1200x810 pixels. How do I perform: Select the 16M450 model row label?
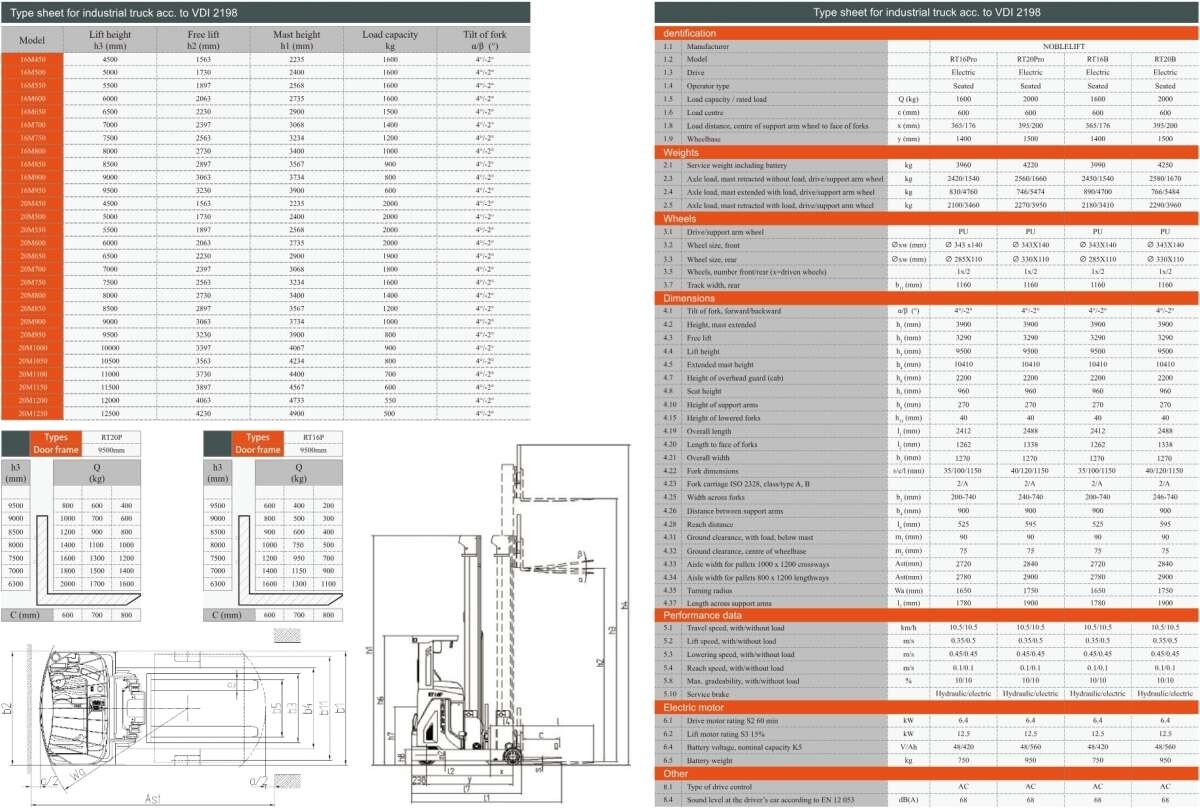point(32,60)
